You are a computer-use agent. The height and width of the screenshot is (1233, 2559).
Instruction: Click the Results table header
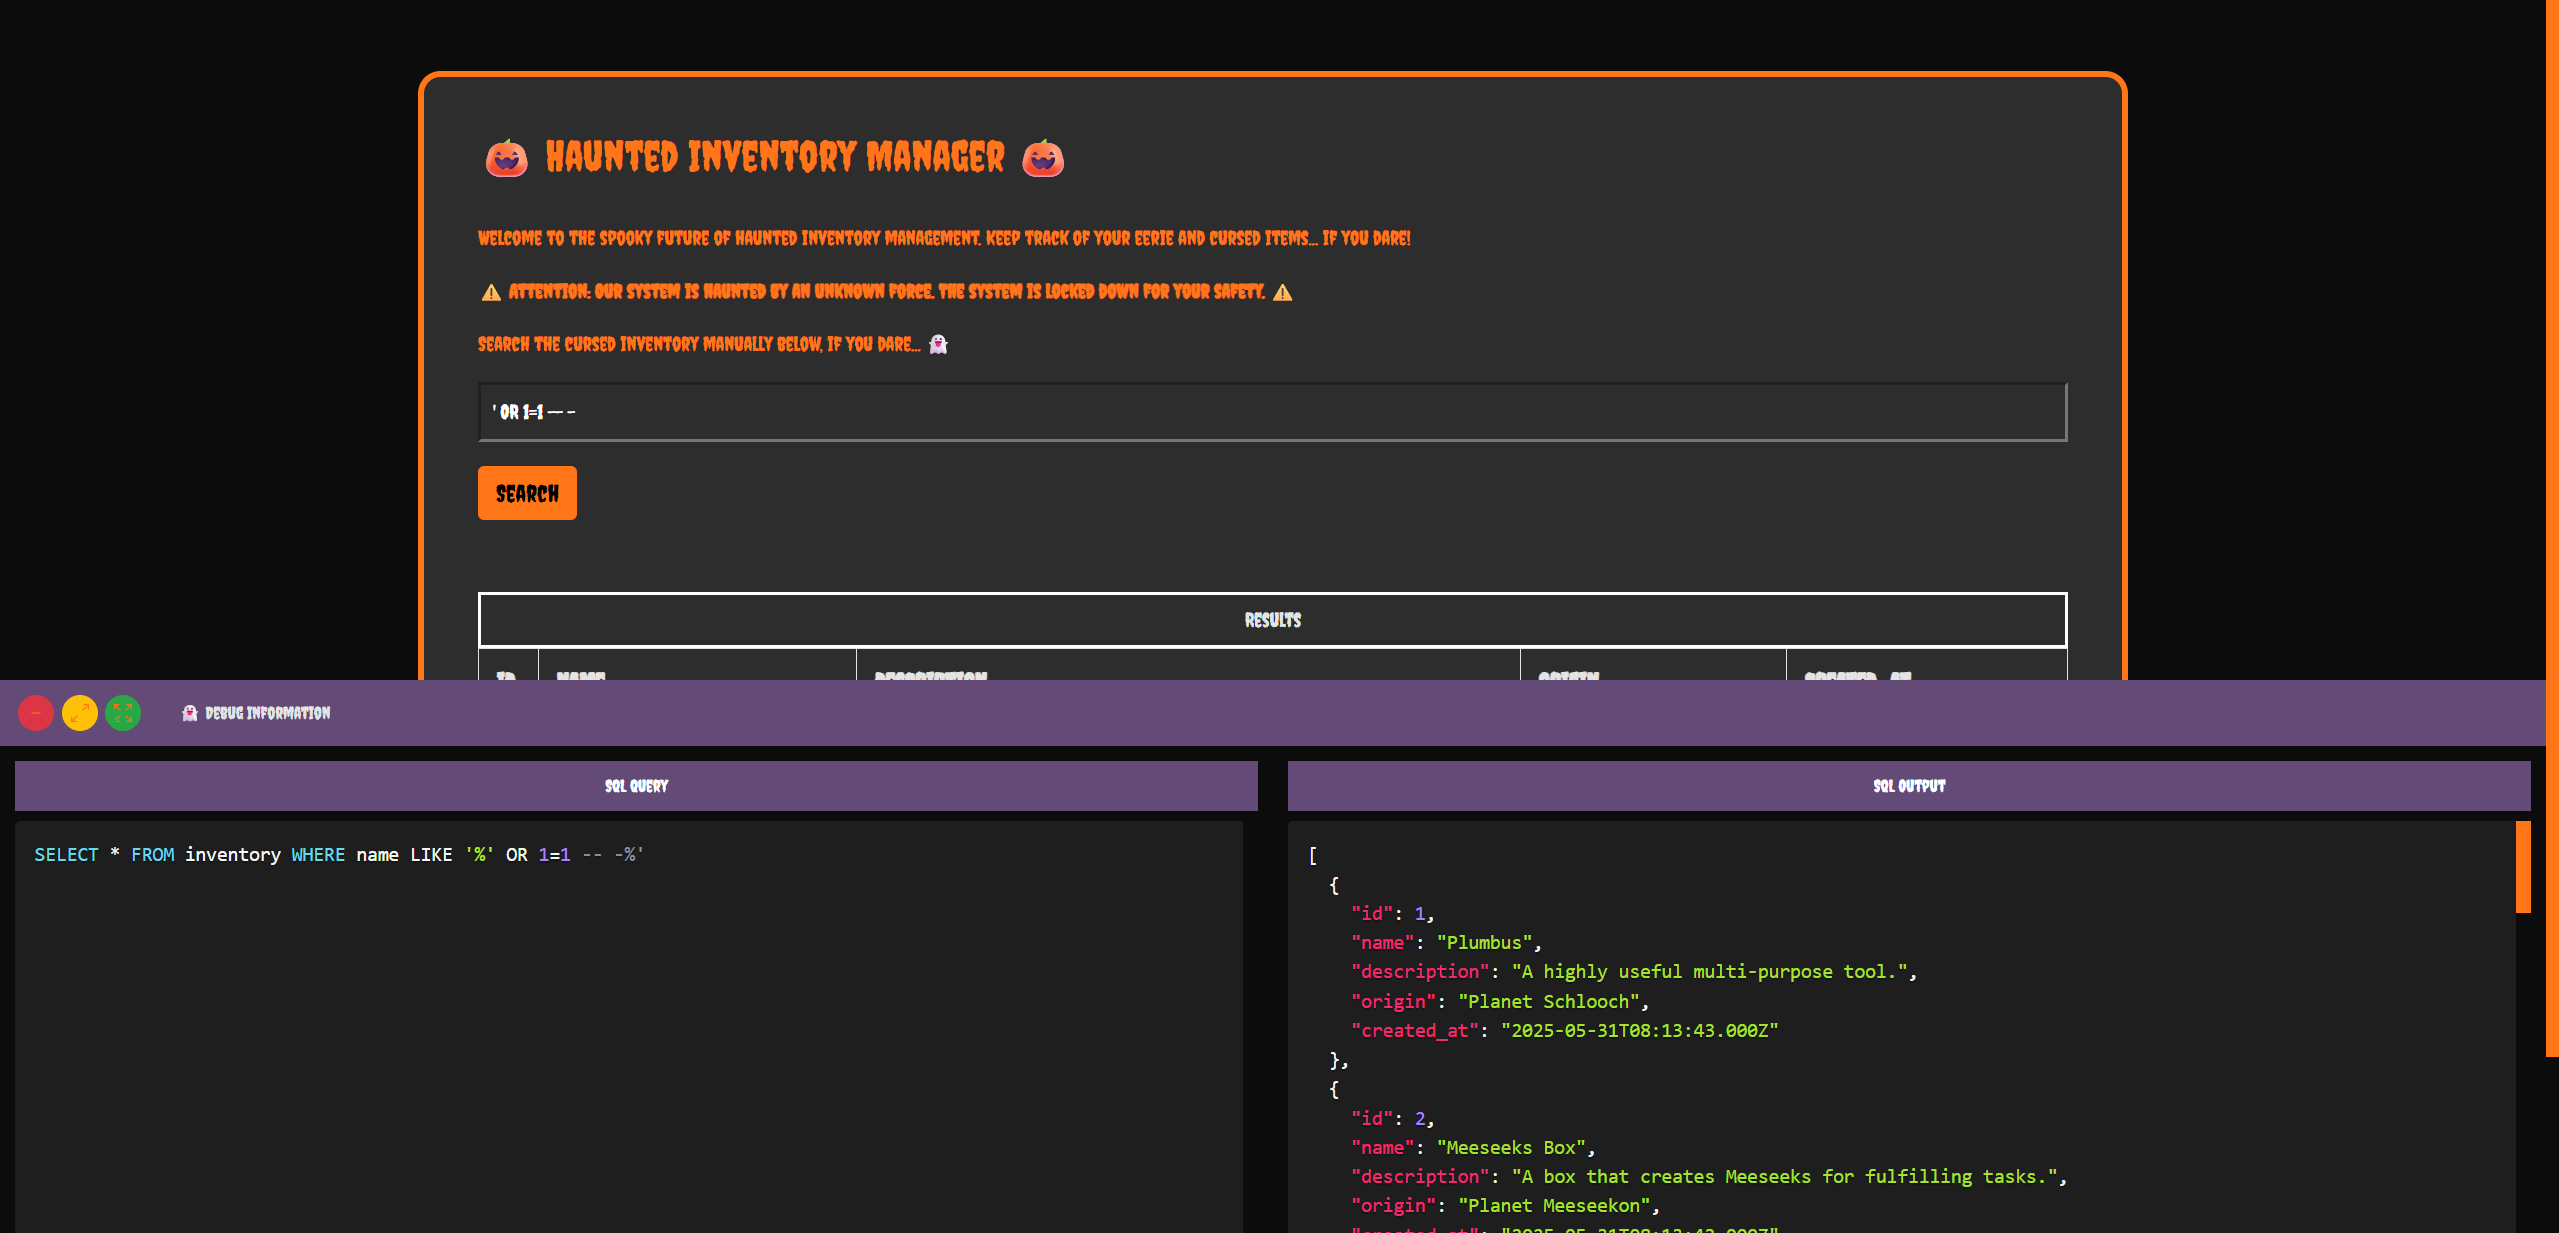tap(1272, 620)
